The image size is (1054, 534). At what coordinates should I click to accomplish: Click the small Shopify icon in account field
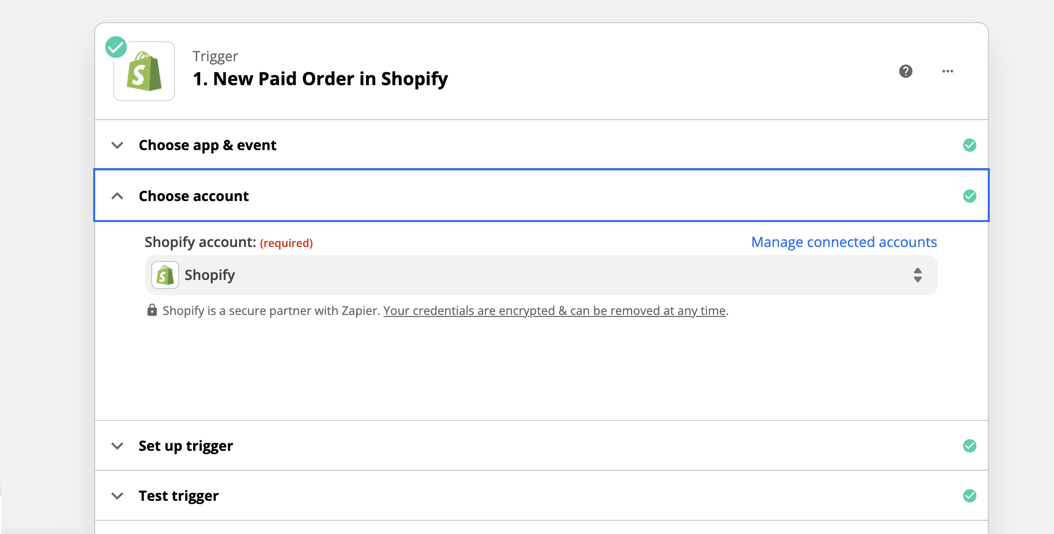point(165,275)
